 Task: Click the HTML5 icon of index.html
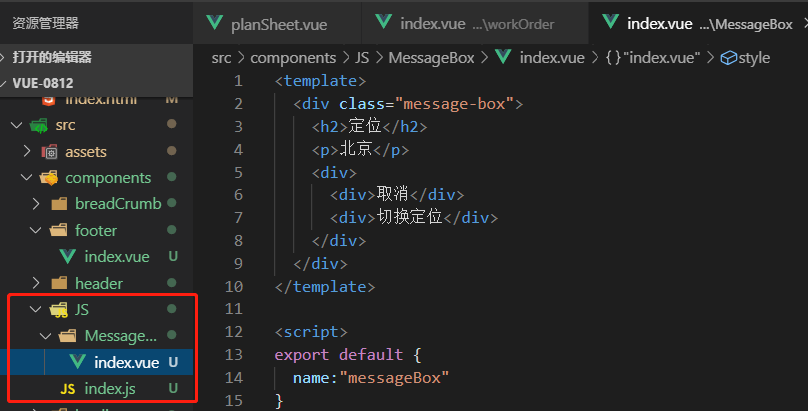(x=48, y=99)
